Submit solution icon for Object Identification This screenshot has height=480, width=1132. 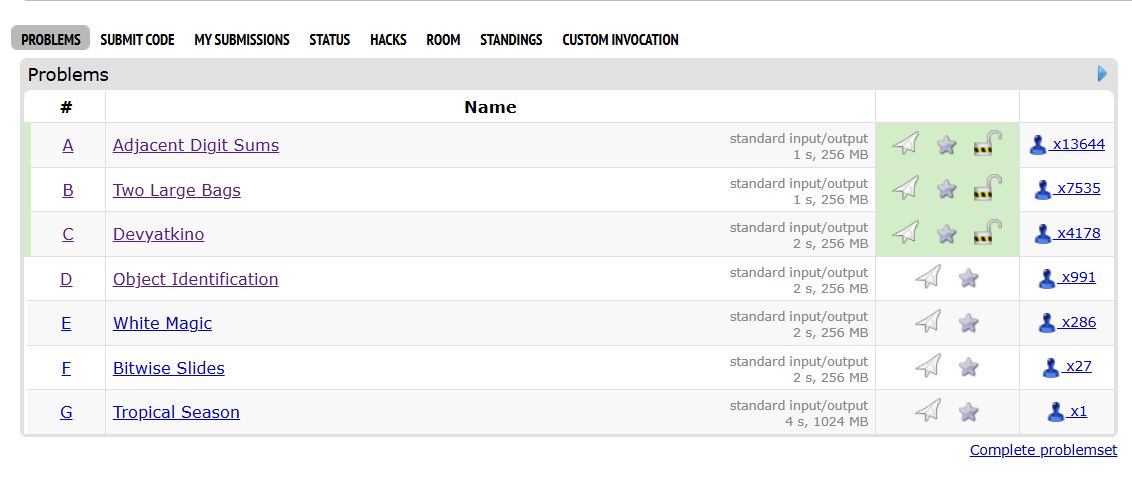point(928,277)
